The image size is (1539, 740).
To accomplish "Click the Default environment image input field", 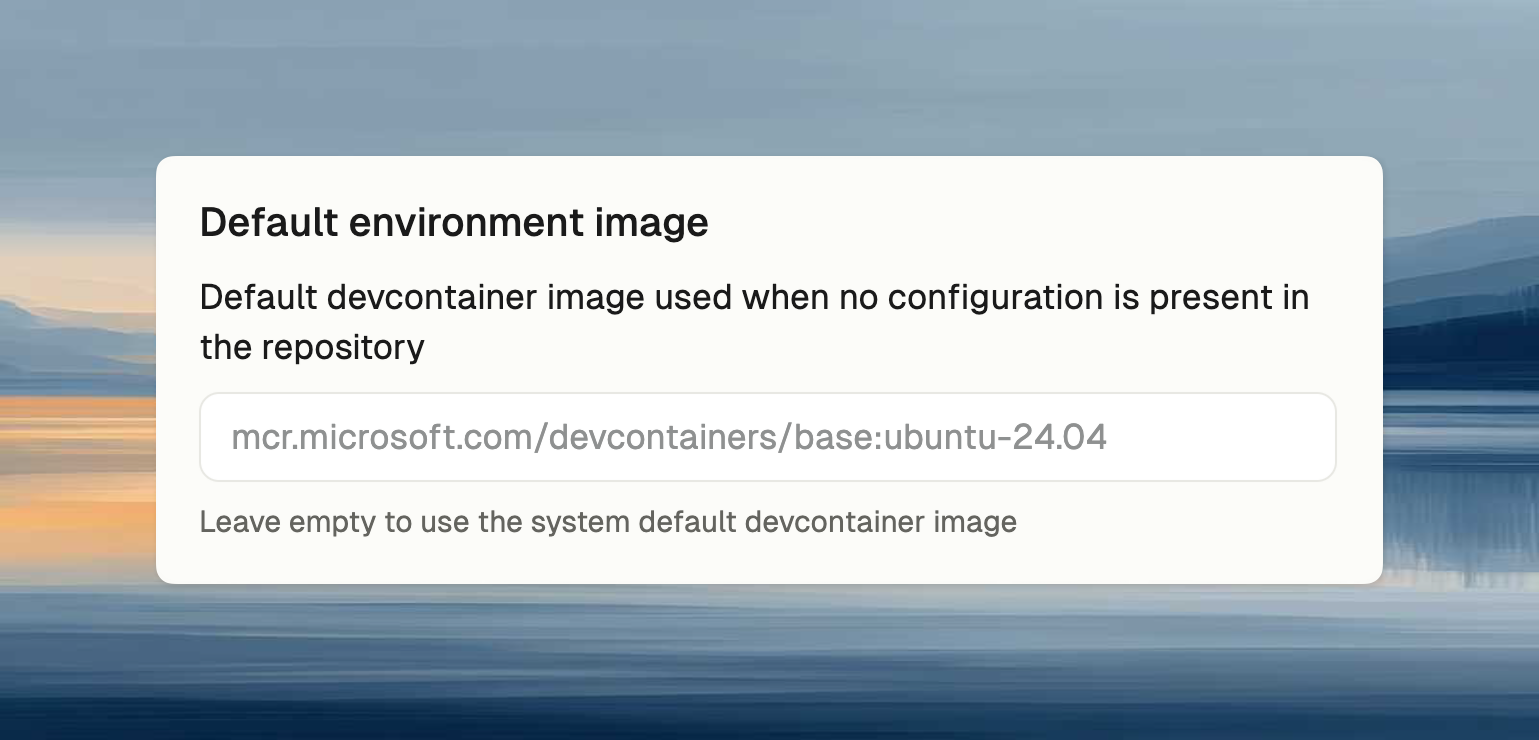I will coord(768,437).
